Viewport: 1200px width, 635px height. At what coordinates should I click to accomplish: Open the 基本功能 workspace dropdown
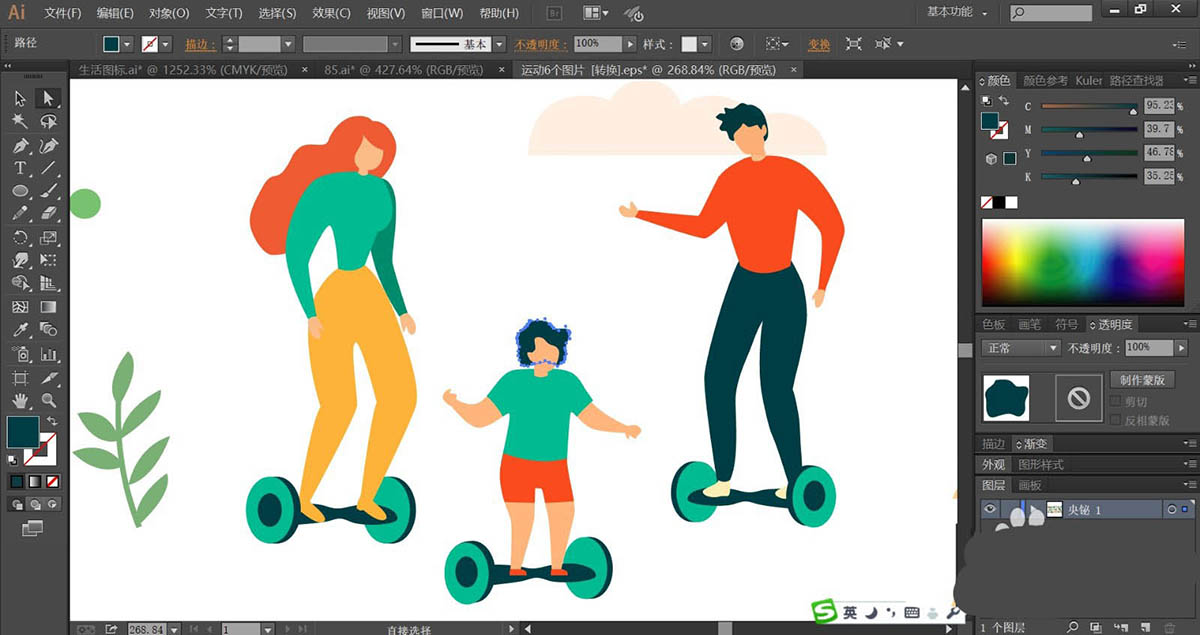pyautogui.click(x=957, y=13)
